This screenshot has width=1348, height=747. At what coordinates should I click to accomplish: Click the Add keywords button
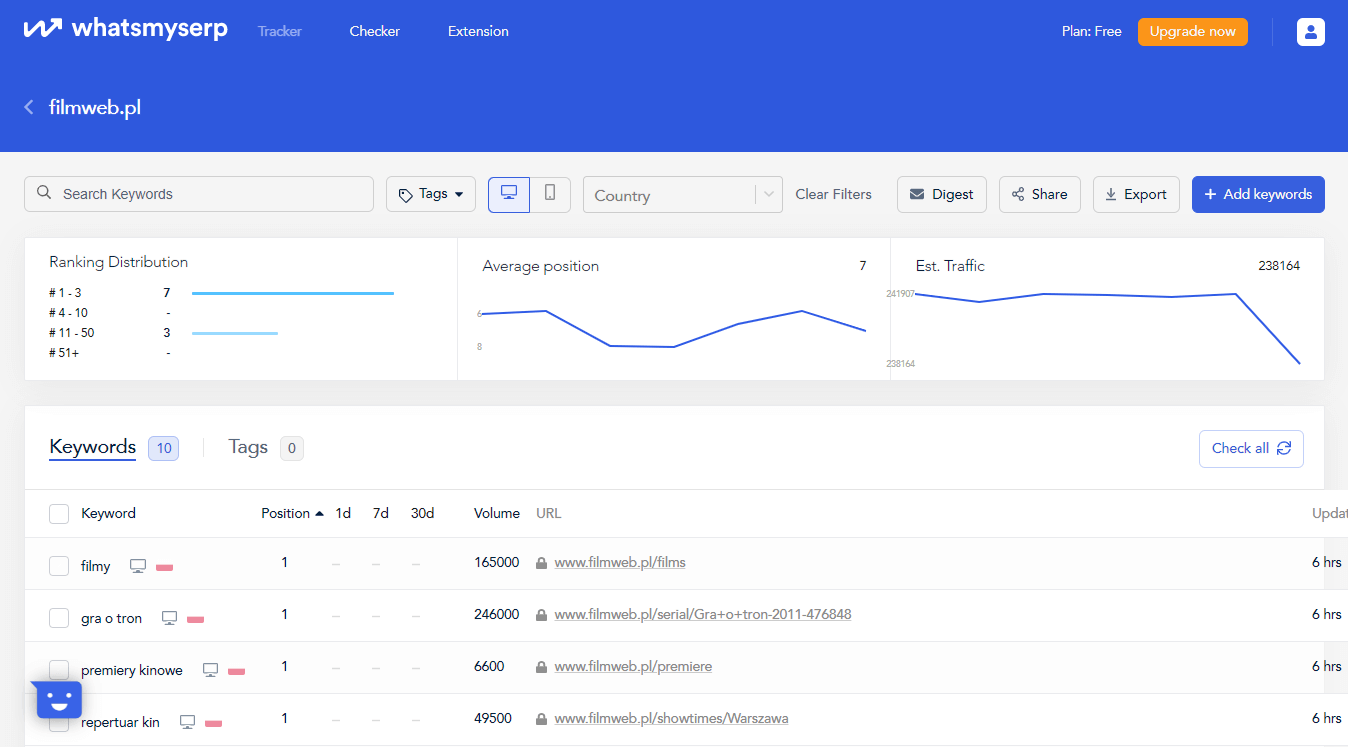click(1258, 194)
